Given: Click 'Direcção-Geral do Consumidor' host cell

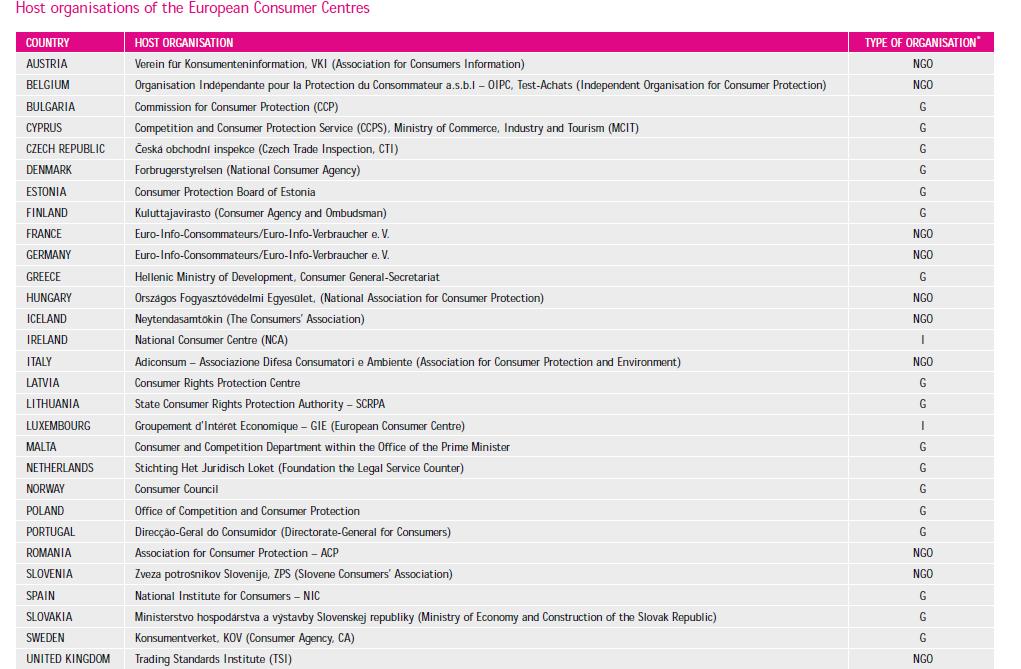Looking at the screenshot, I should click(486, 532).
